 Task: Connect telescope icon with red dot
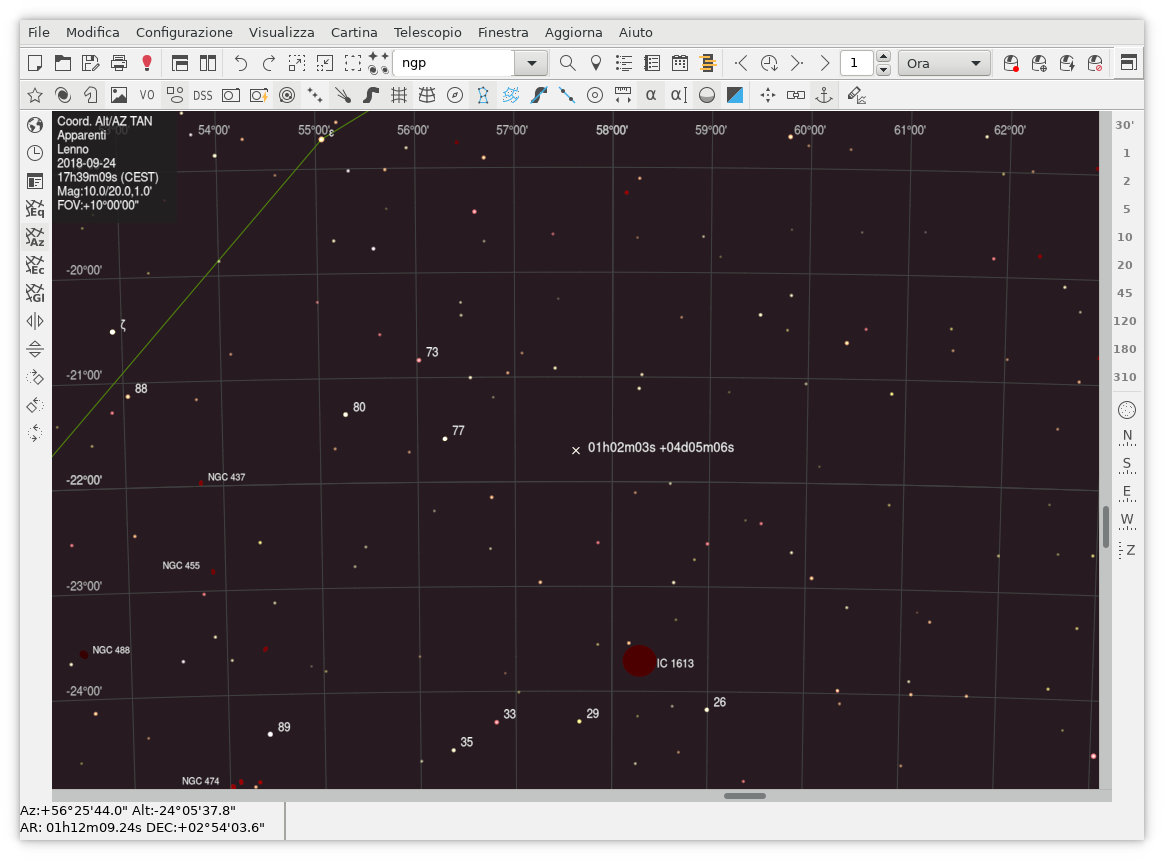1011,63
